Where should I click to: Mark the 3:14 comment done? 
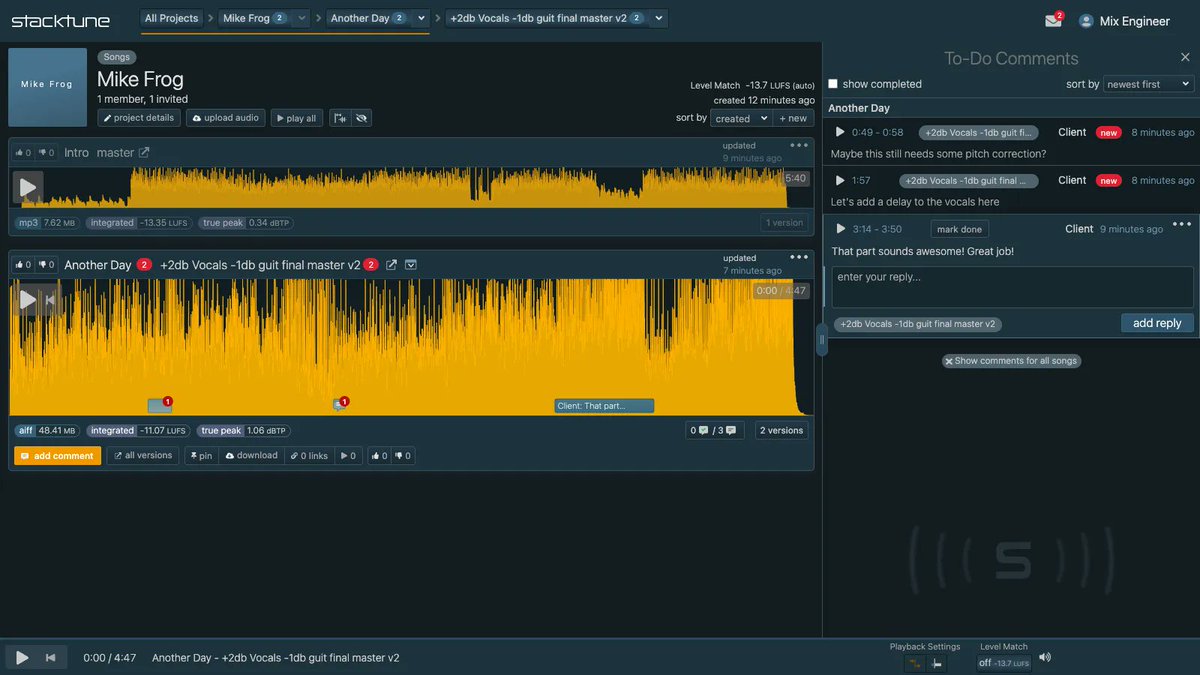tap(959, 228)
